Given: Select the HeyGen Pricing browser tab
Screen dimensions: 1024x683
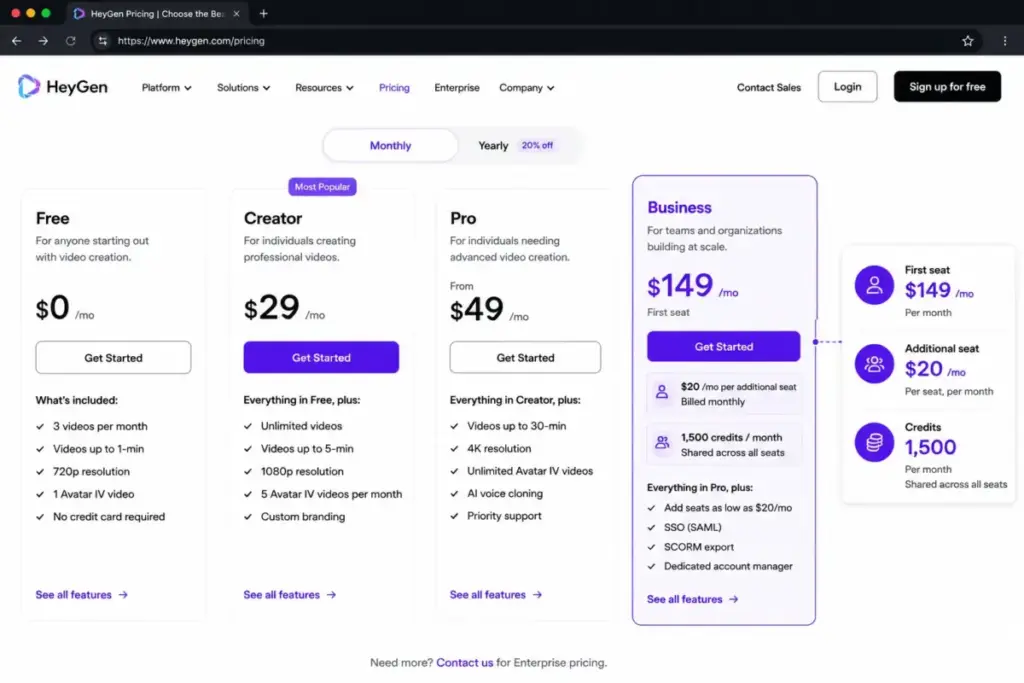Looking at the screenshot, I should point(157,13).
